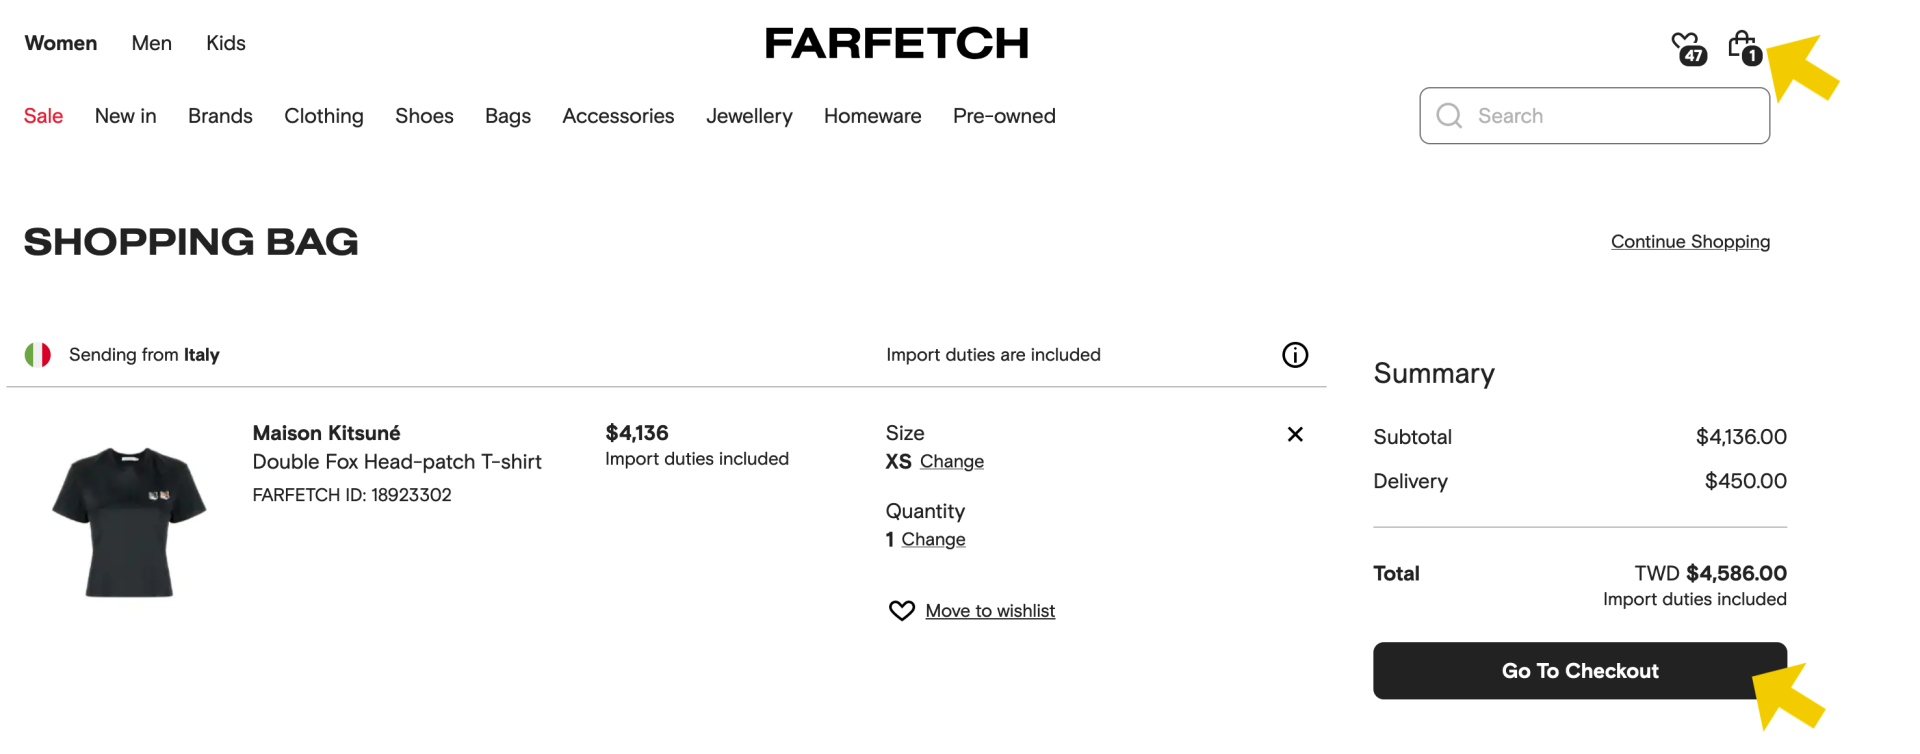This screenshot has width=1920, height=754.
Task: Open the wishlist heart icon with 47 items
Action: [1688, 47]
